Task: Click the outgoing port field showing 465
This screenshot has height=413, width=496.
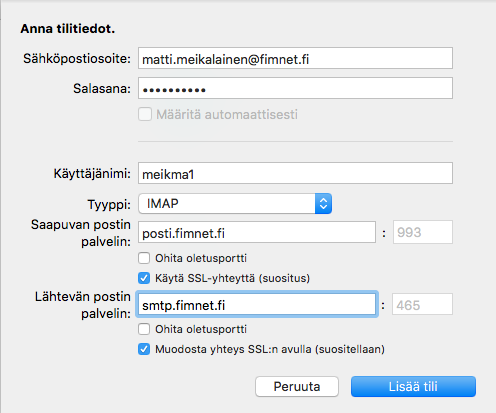Action: pyautogui.click(x=422, y=304)
